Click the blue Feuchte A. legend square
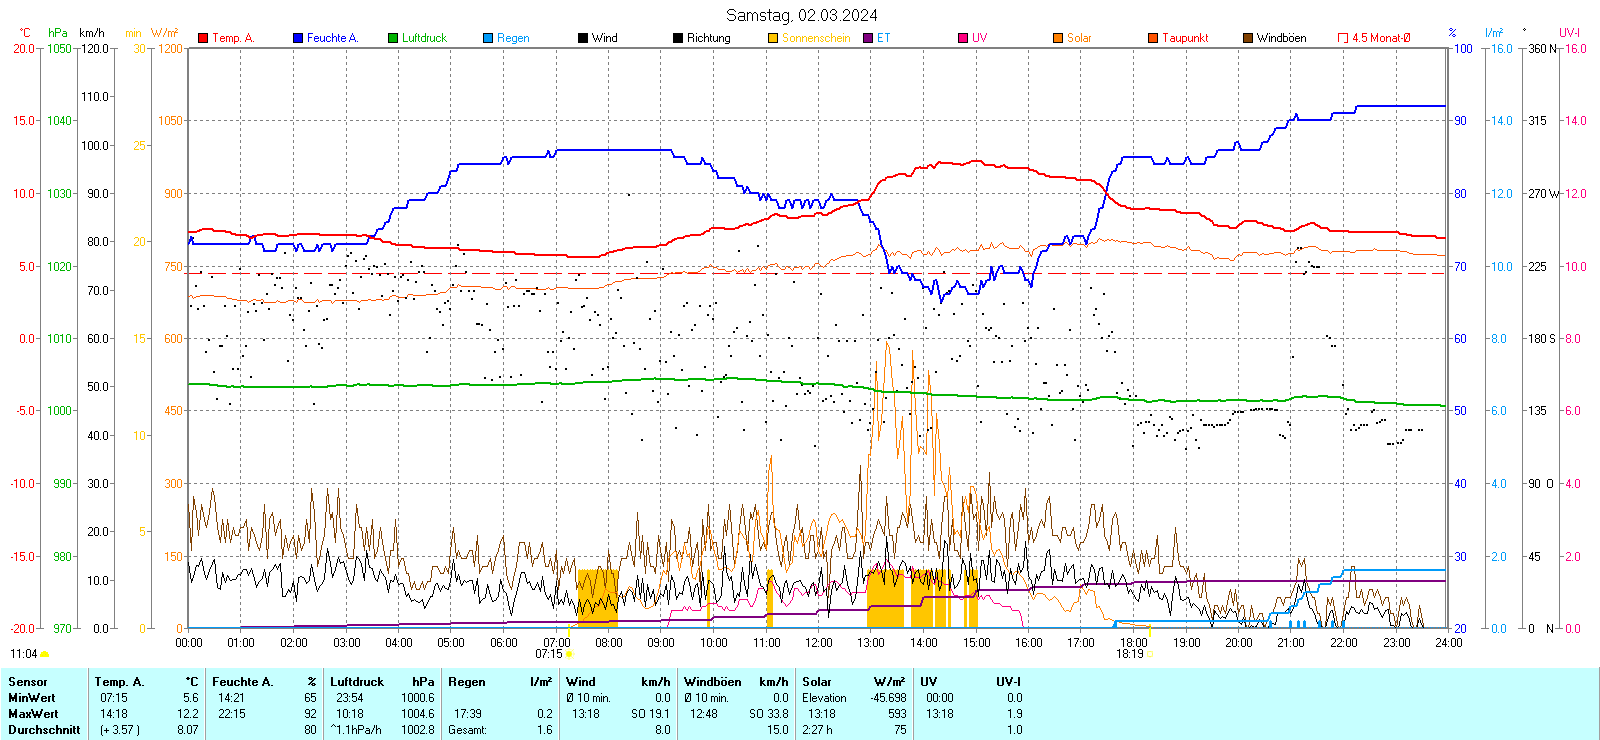Viewport: 1600px width, 740px height. pyautogui.click(x=298, y=38)
